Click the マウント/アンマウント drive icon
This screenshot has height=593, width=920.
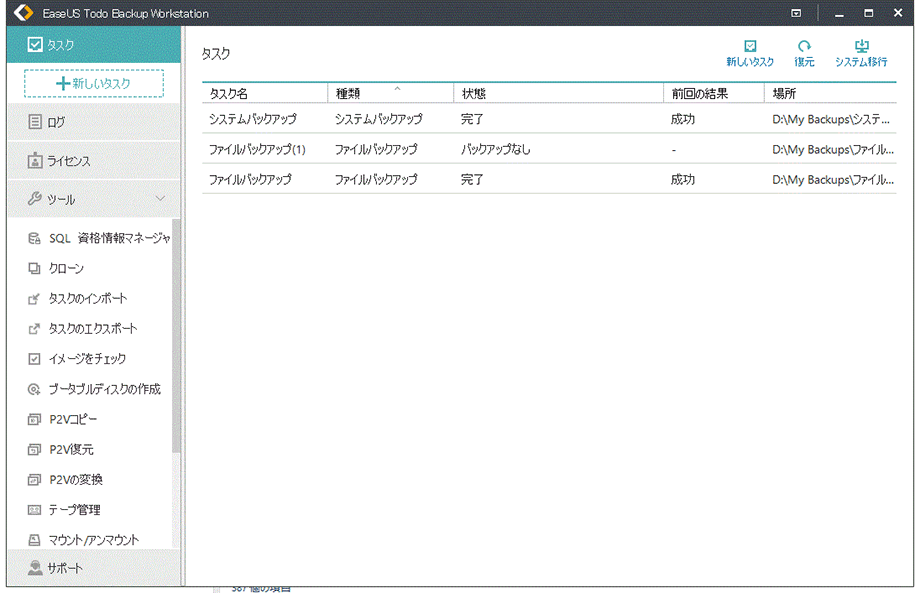pos(34,540)
